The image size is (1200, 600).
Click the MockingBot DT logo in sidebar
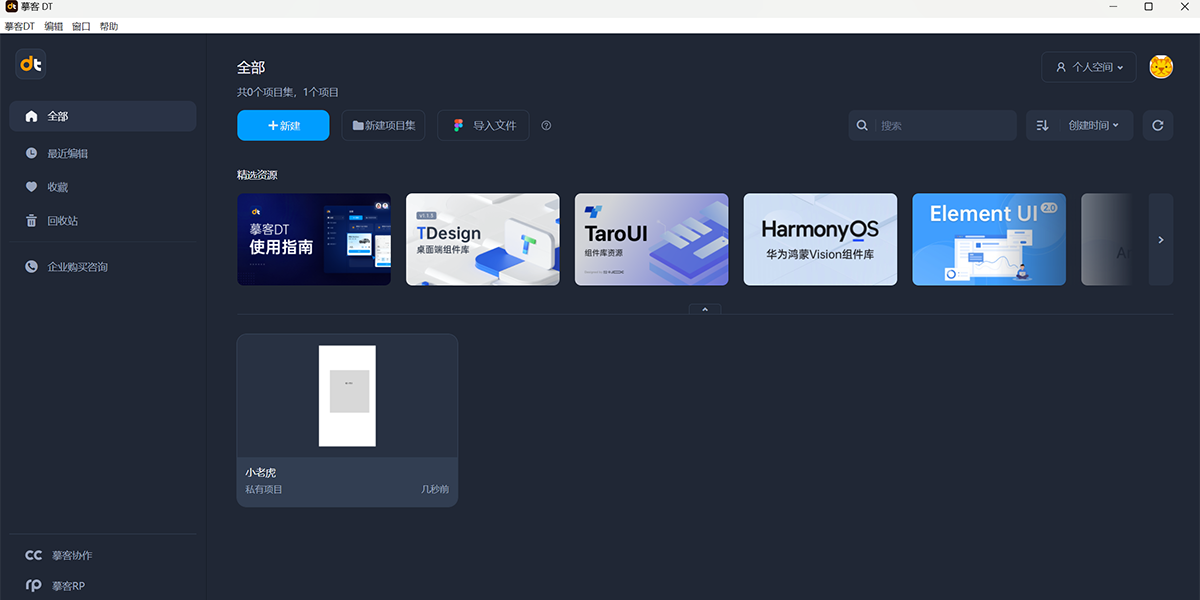pos(31,64)
